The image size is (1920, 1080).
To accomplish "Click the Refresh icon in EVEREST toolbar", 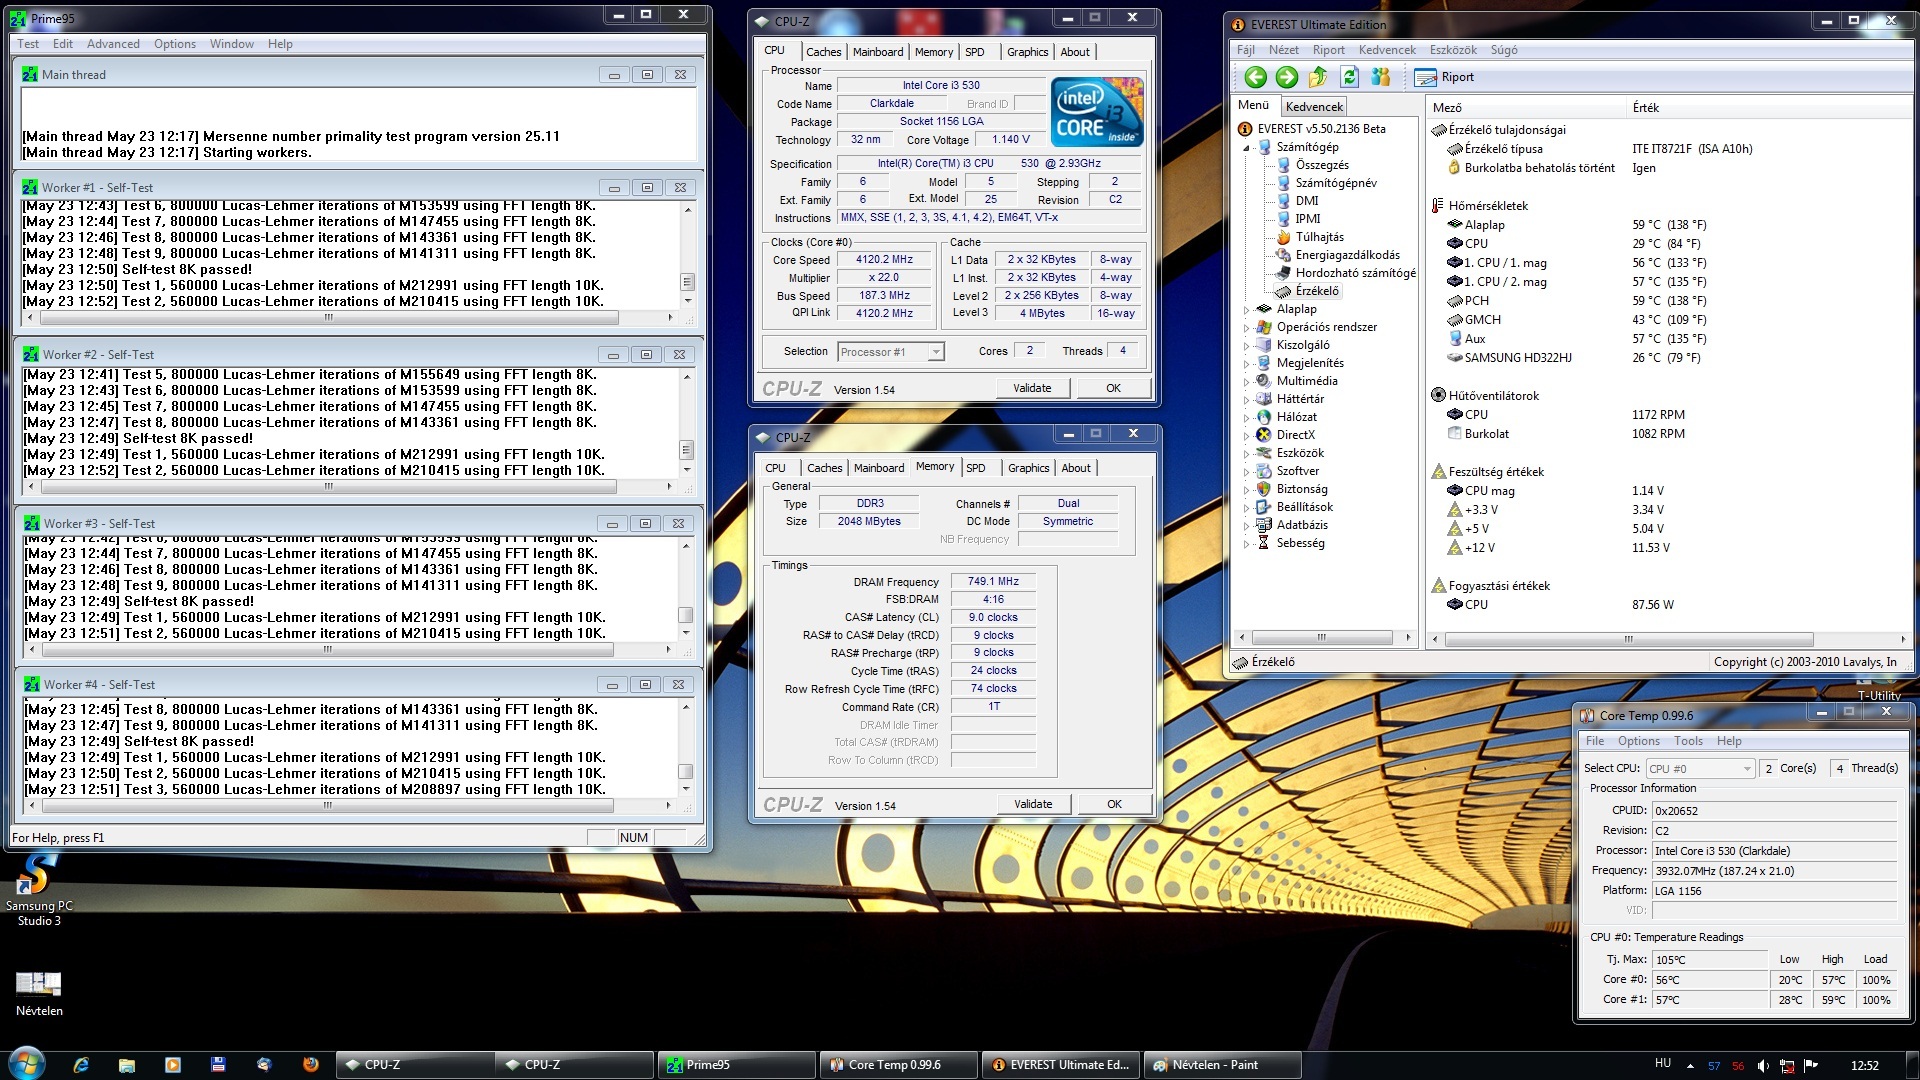I will point(1349,77).
